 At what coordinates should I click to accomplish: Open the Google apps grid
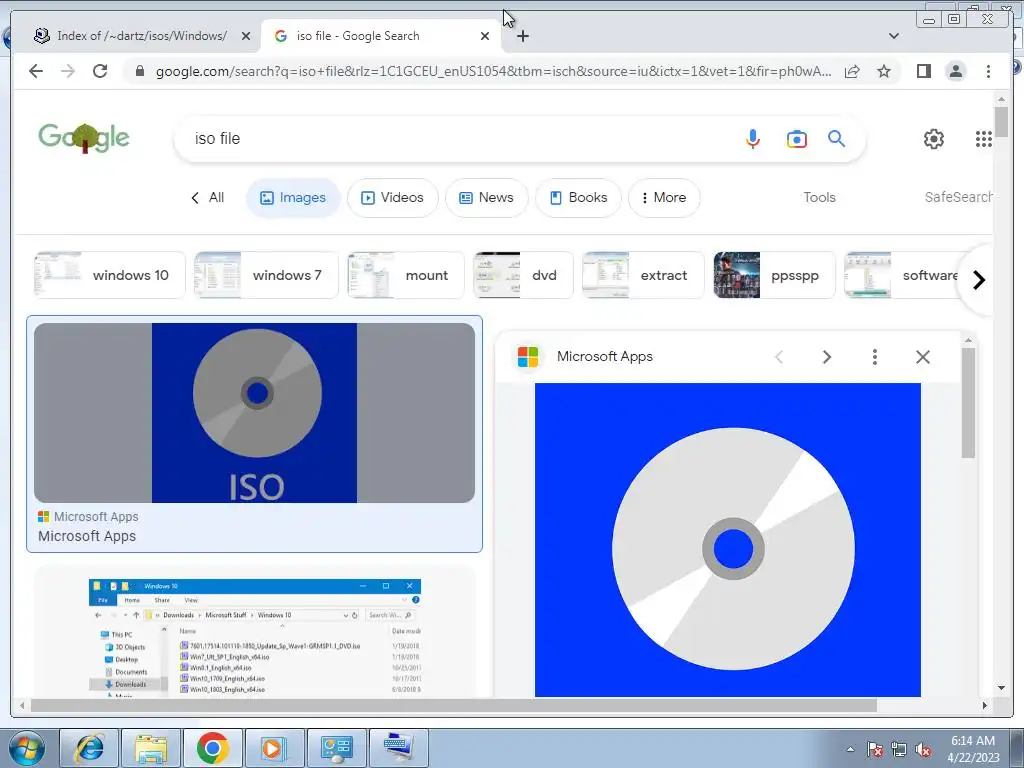click(984, 138)
